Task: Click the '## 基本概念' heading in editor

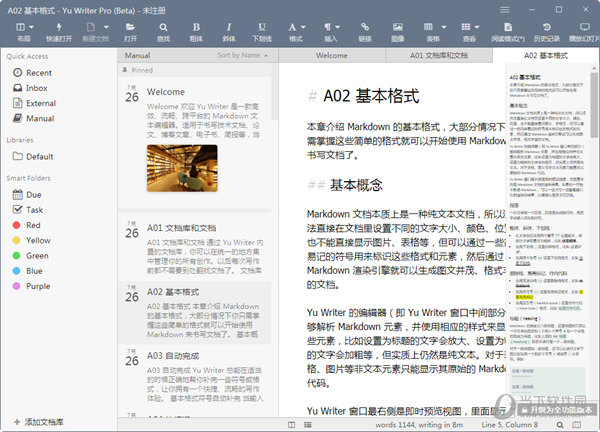Action: pos(345,185)
